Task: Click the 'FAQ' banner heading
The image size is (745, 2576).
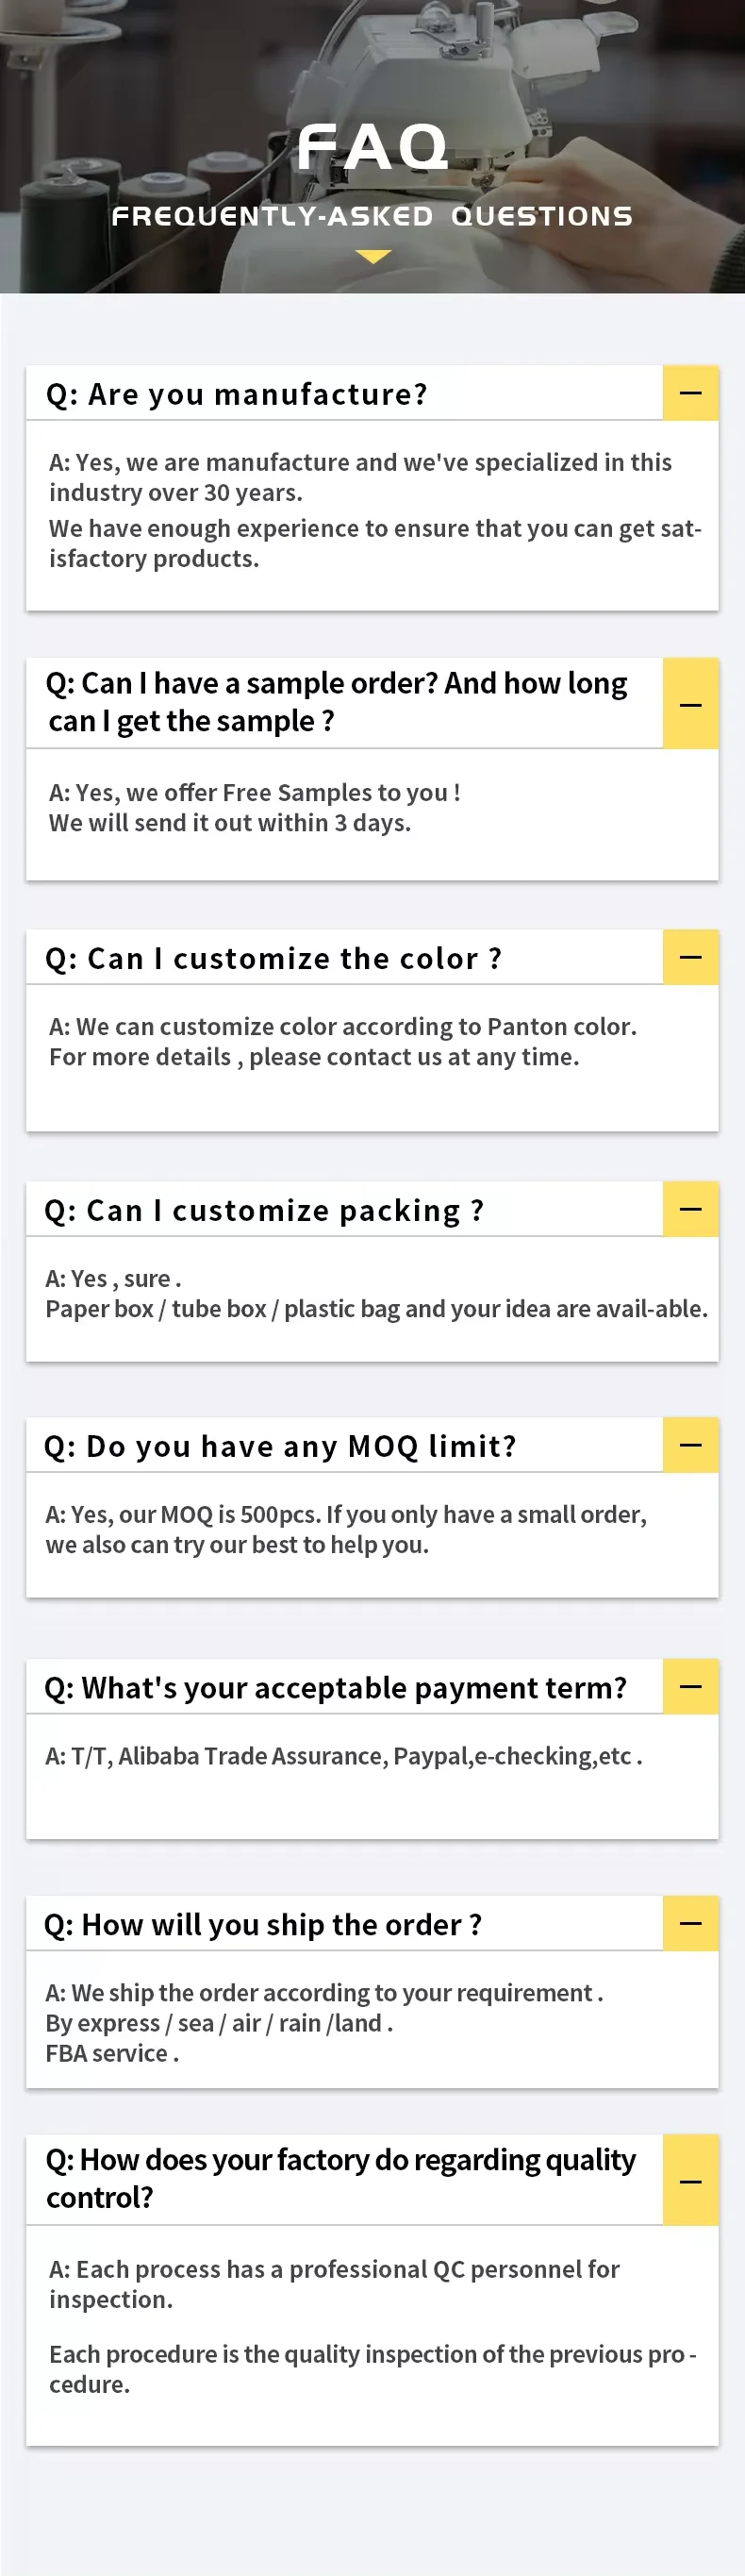Action: (372, 148)
